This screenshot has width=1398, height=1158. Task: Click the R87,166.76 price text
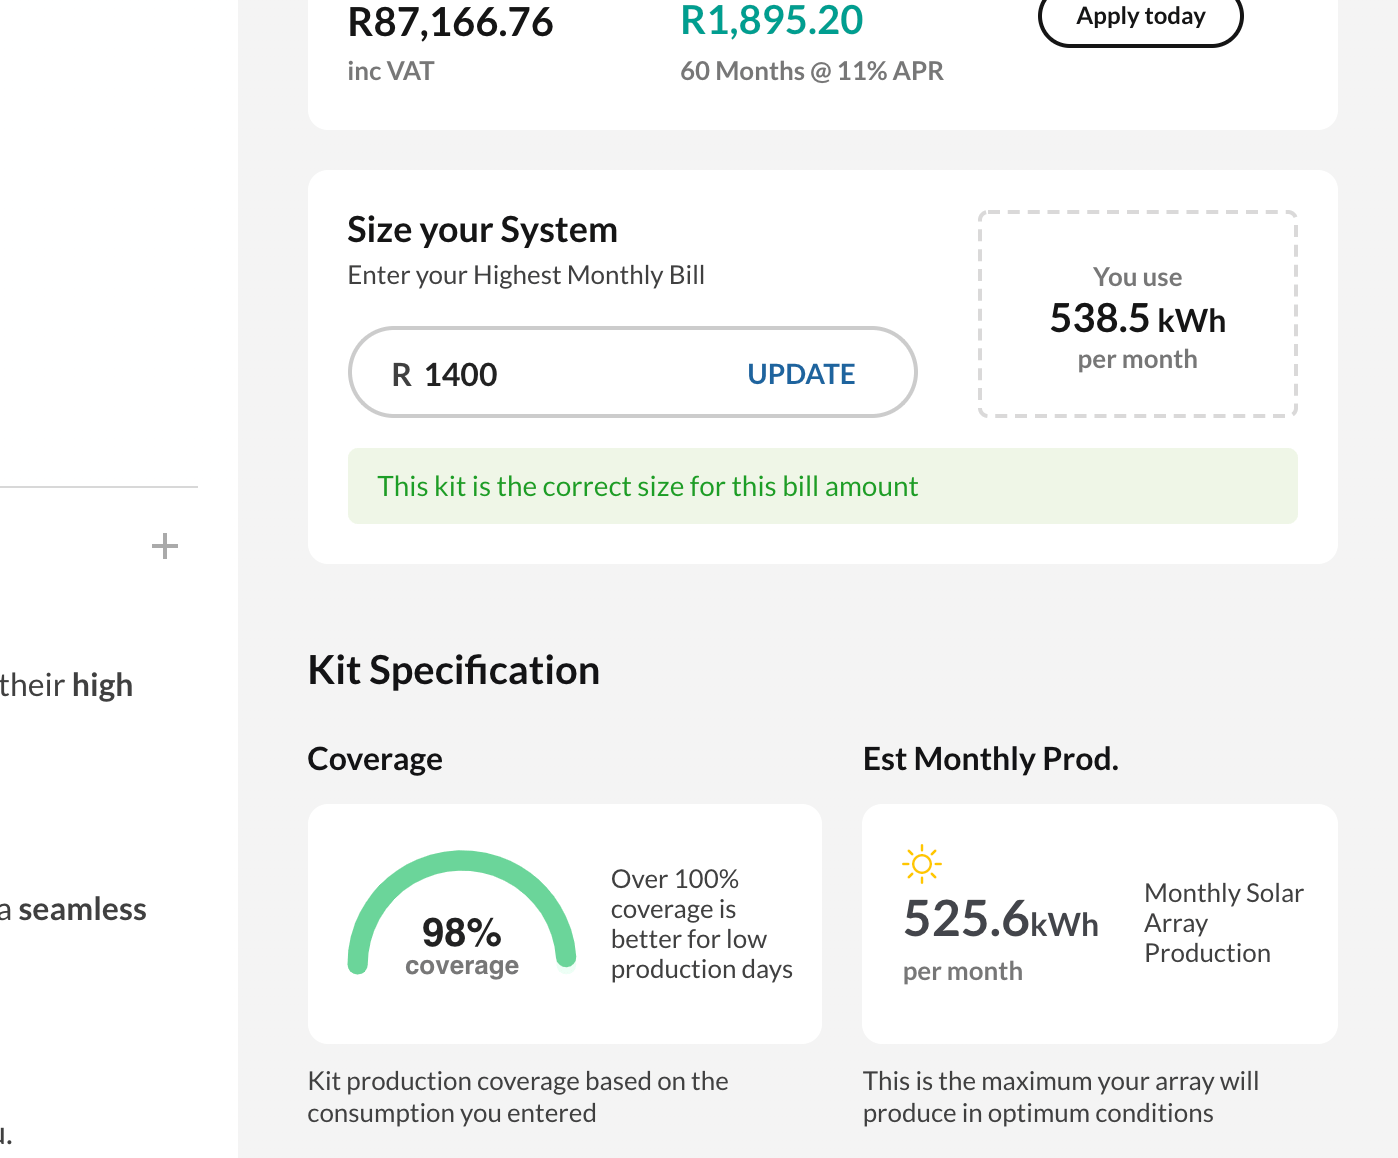[450, 22]
